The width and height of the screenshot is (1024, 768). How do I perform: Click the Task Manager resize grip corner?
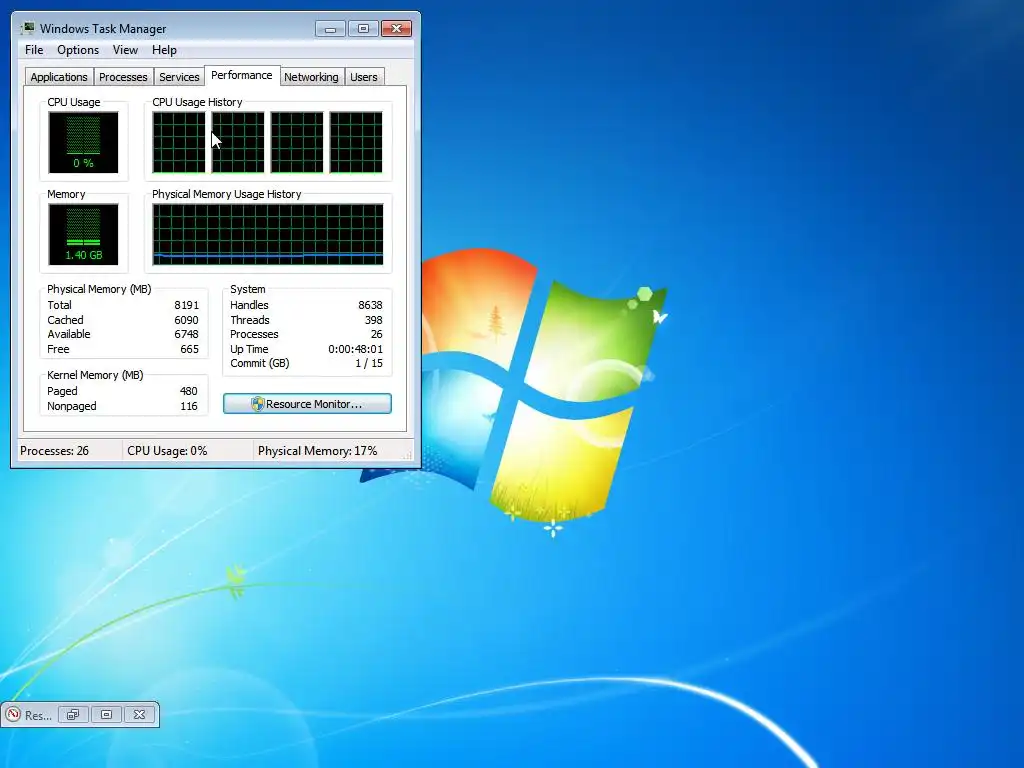[x=409, y=455]
